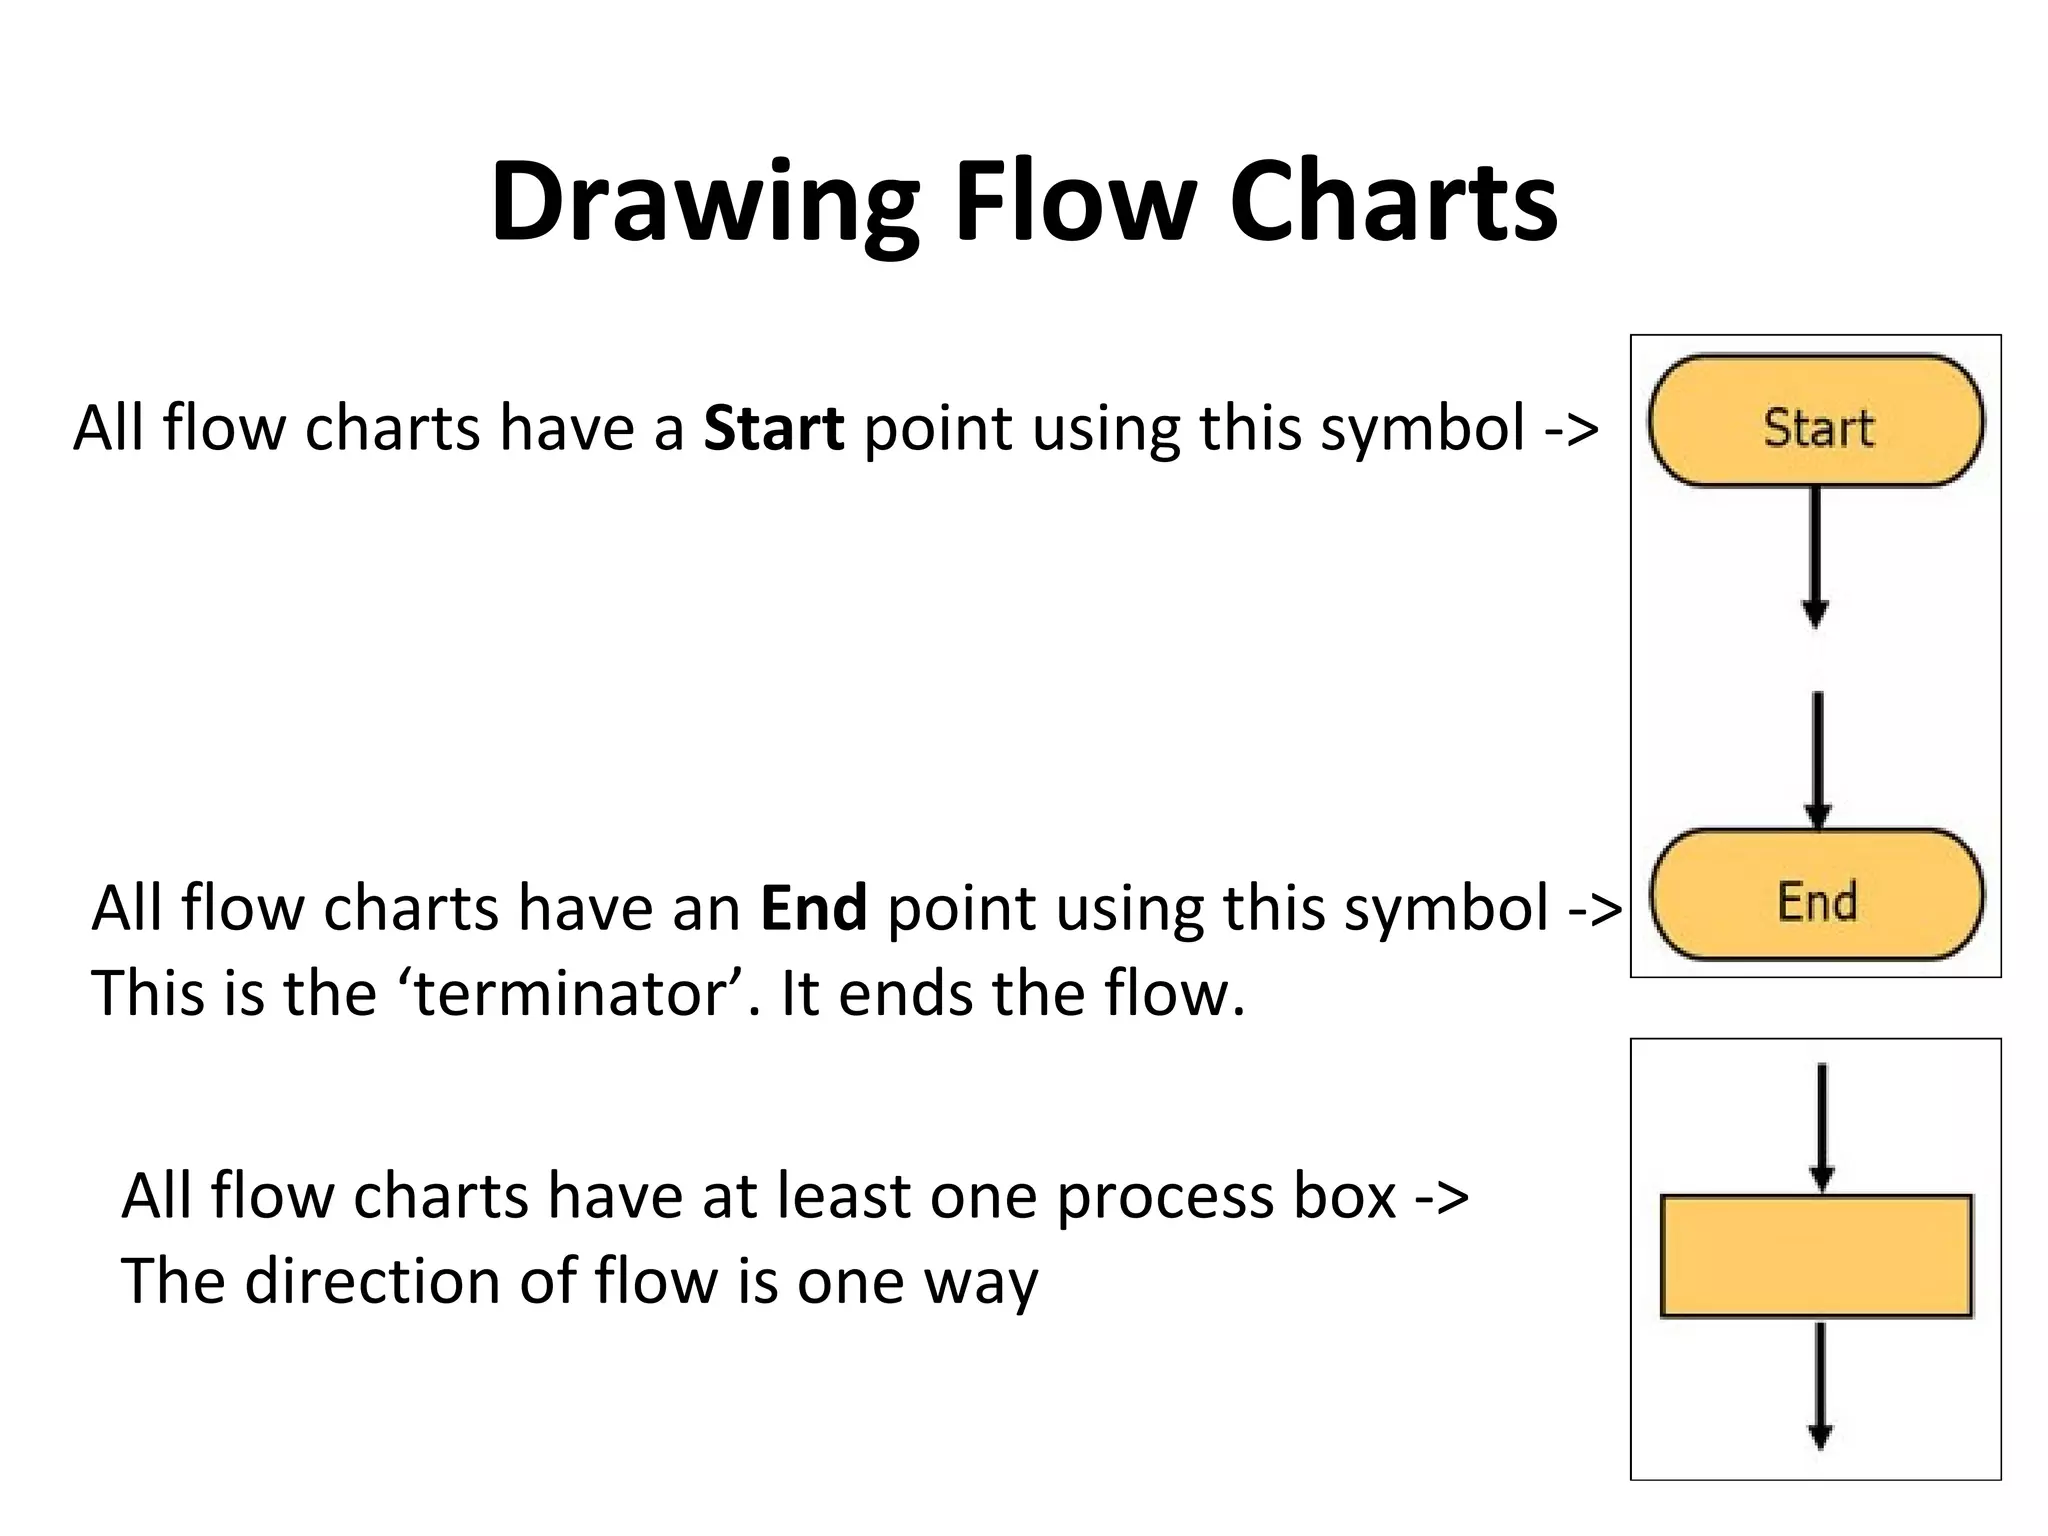Click the Start terminator shape
This screenshot has height=1536, width=2048.
[x=1815, y=422]
